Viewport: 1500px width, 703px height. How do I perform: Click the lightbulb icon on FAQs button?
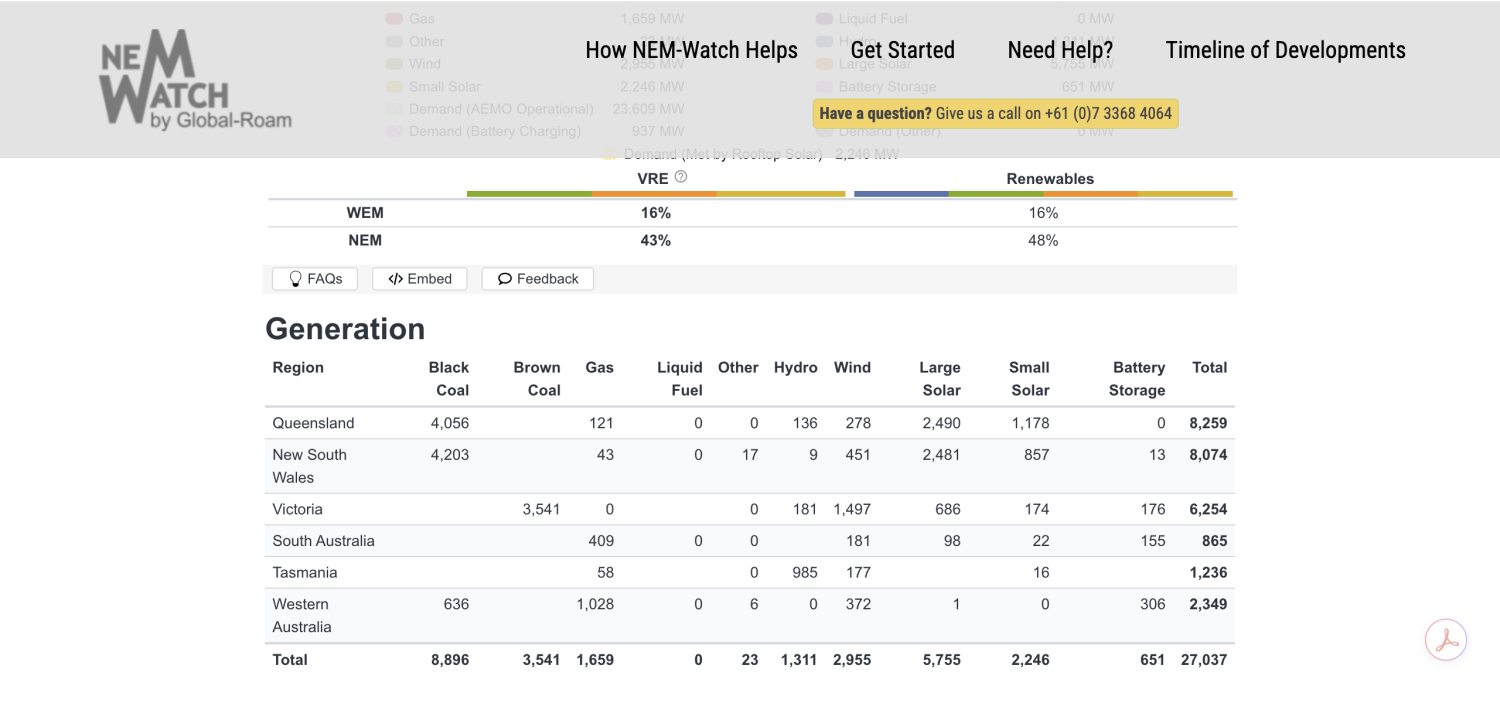coord(295,279)
